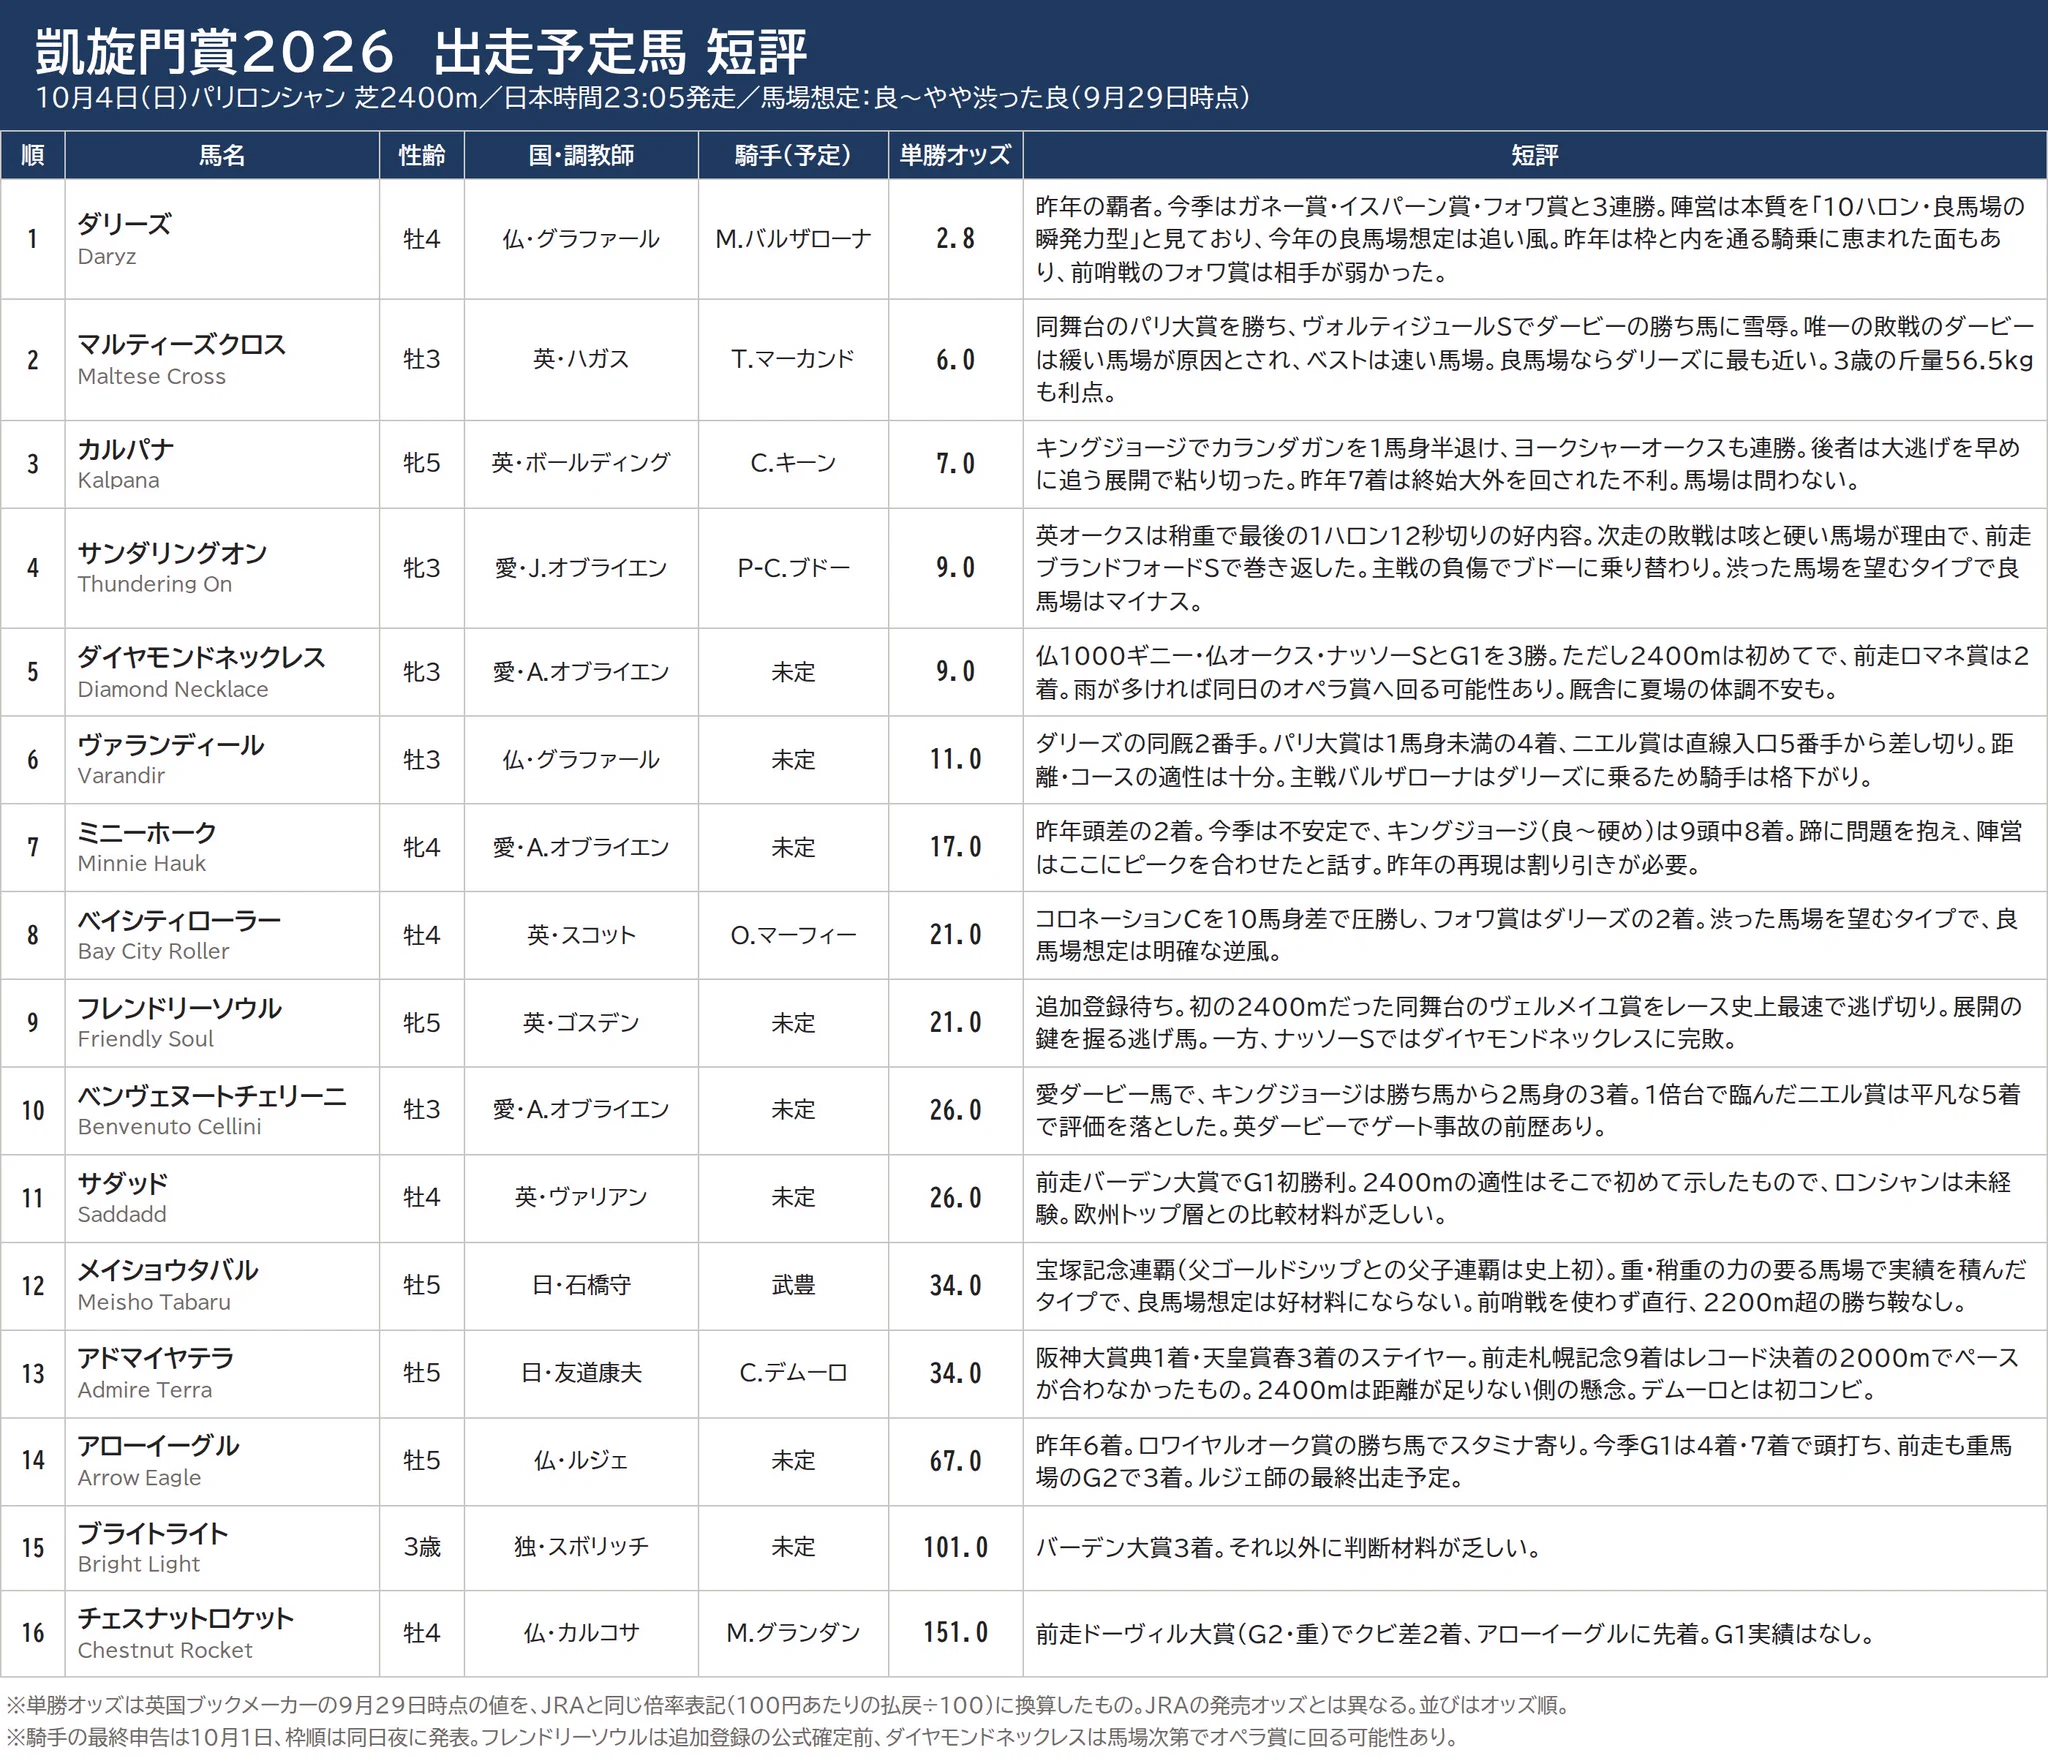This screenshot has height=1761, width=2048.
Task: Click odds value 101.0 for Bright Light
Action: [x=955, y=1548]
